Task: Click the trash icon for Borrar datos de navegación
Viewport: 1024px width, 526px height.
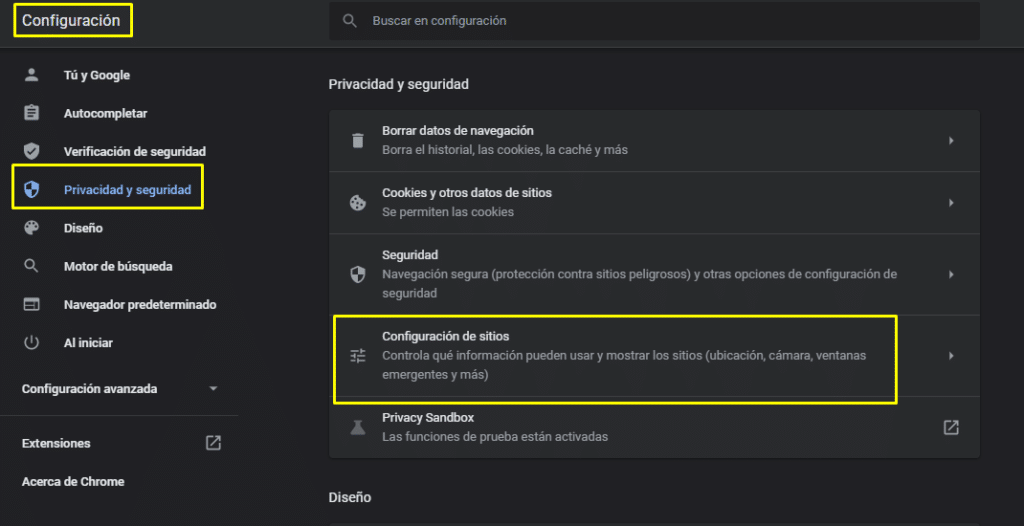Action: coord(357,141)
